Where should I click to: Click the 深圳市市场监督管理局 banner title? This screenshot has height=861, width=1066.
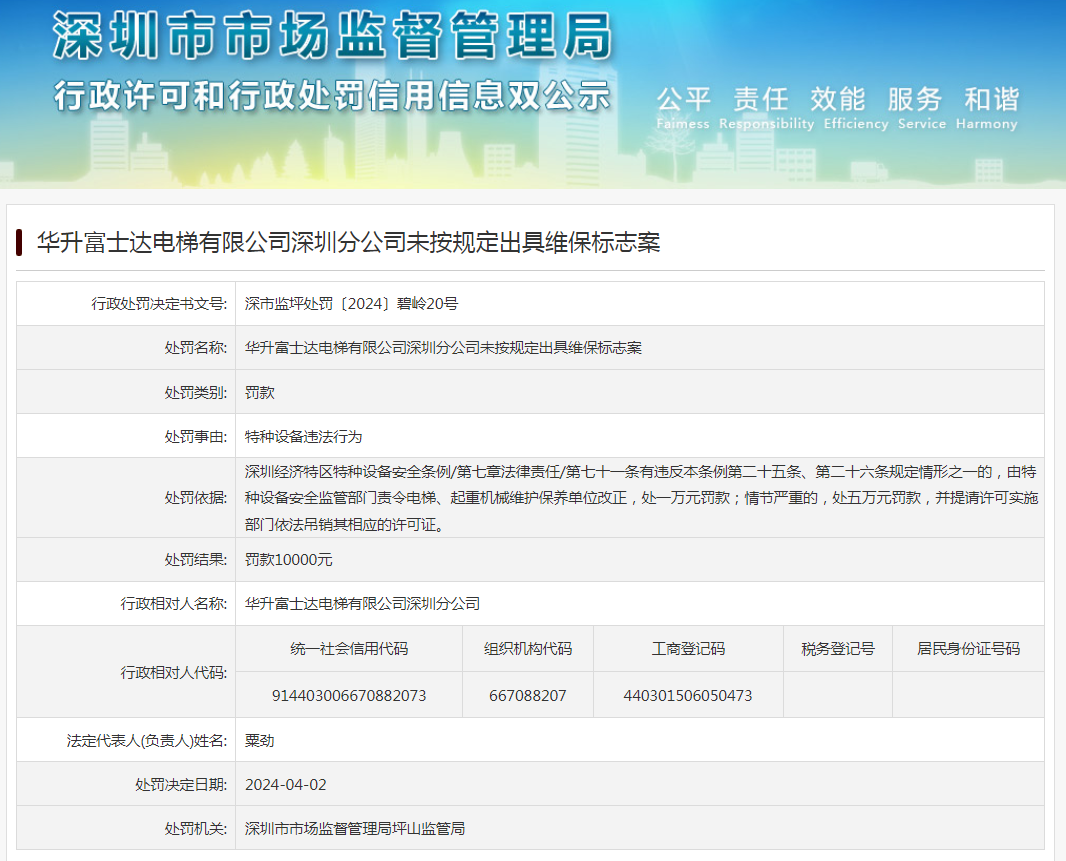tap(332, 37)
